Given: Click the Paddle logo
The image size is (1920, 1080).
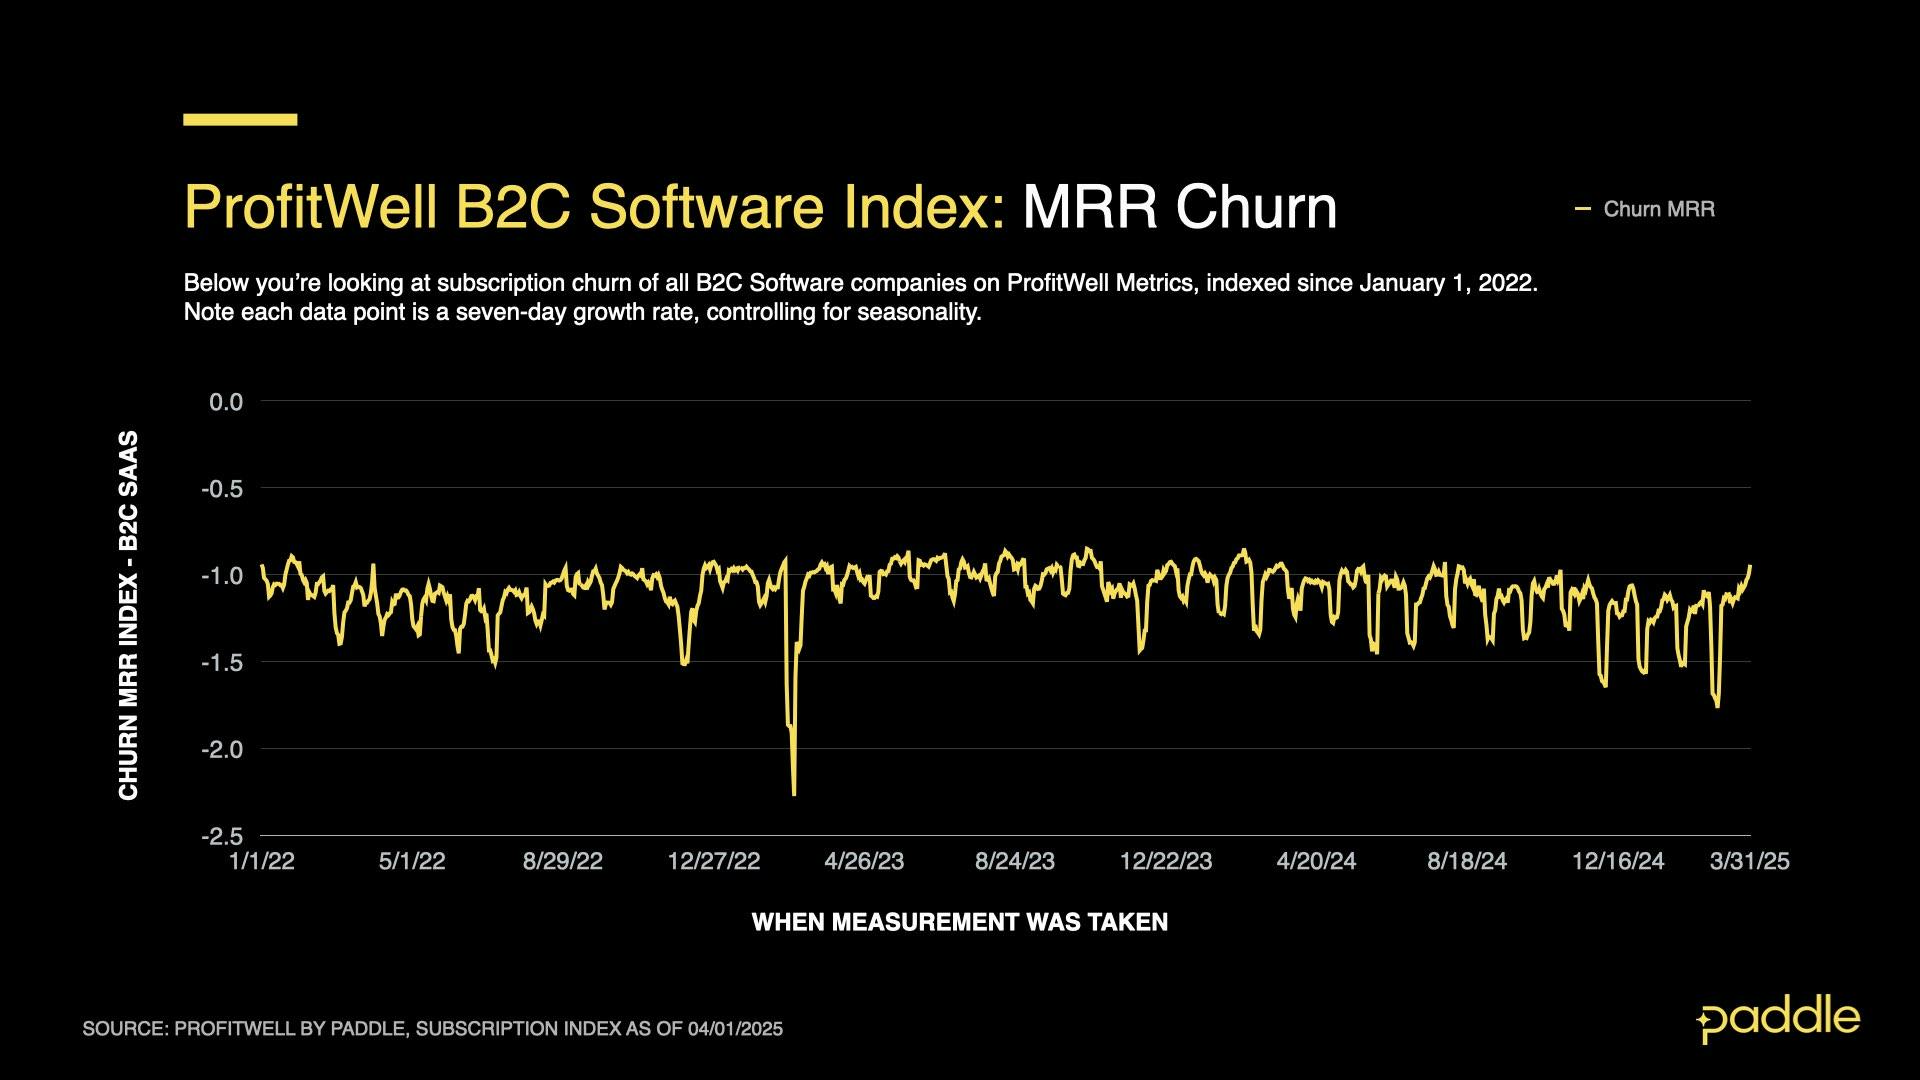Looking at the screenshot, I should click(1778, 1019).
